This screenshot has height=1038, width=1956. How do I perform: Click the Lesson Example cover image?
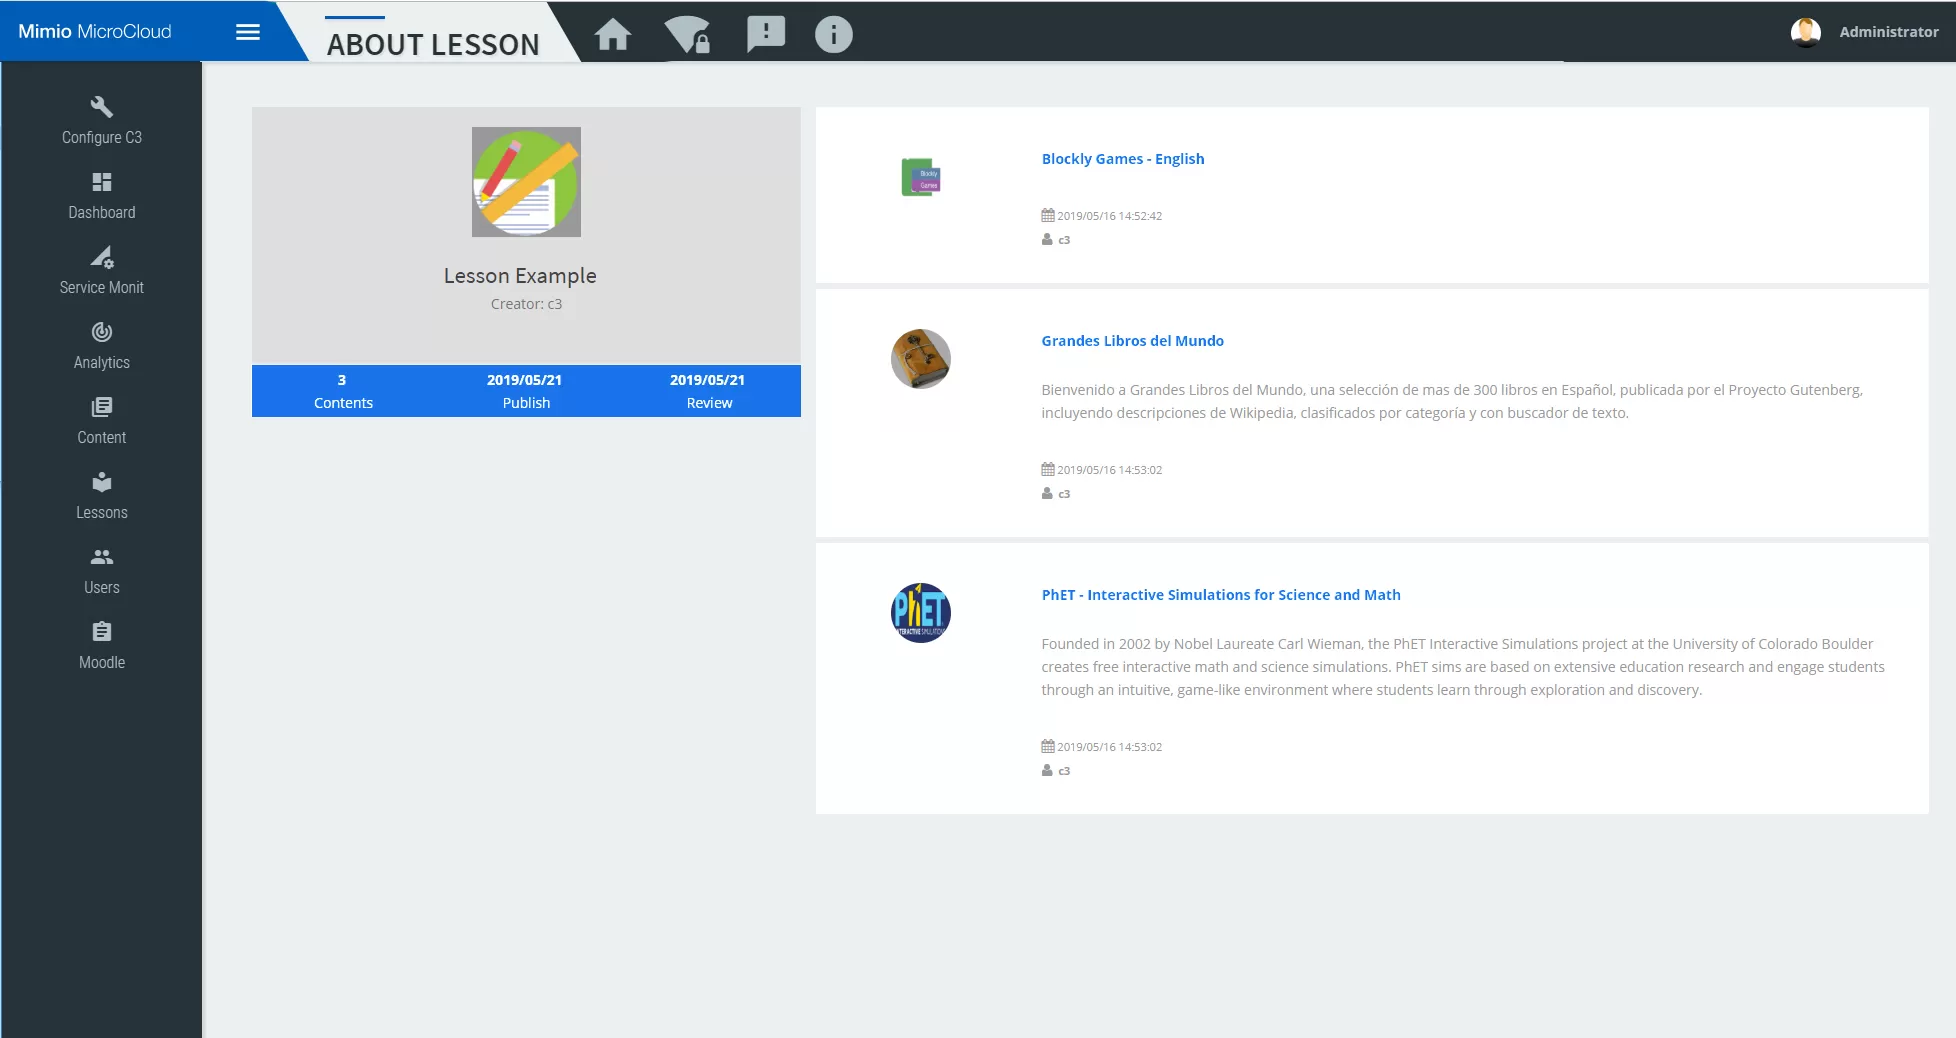tap(526, 182)
